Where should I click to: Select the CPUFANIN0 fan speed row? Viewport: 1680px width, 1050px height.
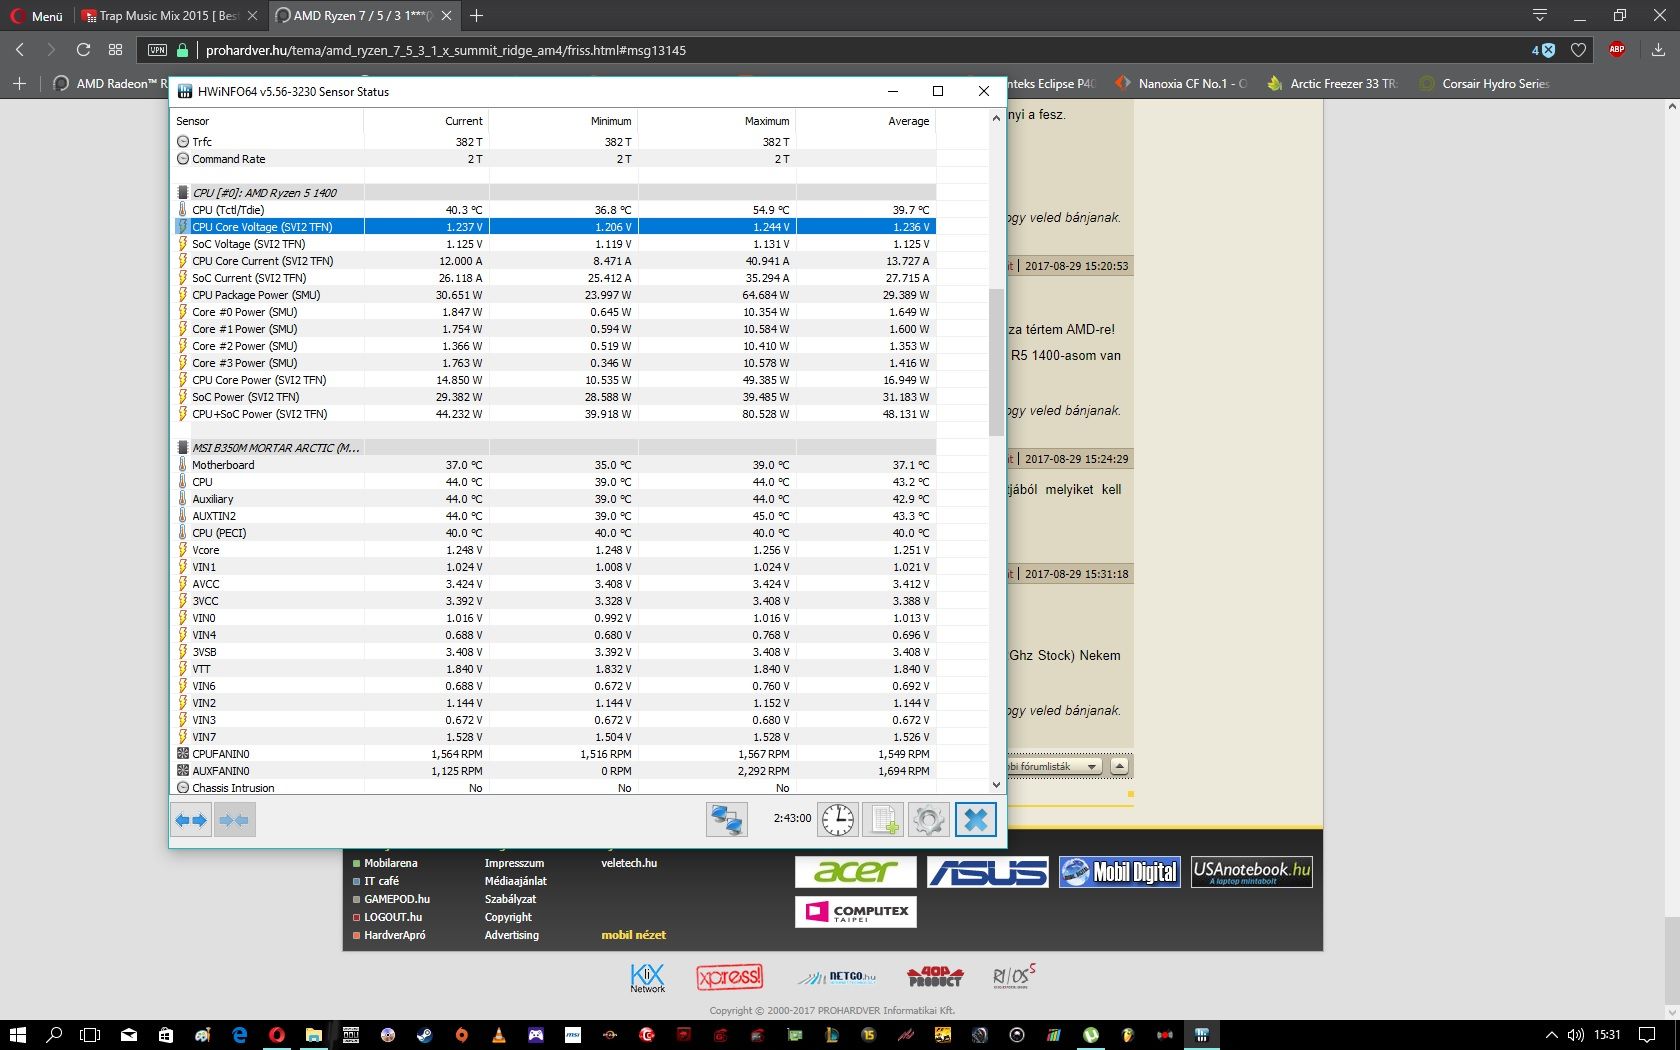click(x=555, y=754)
